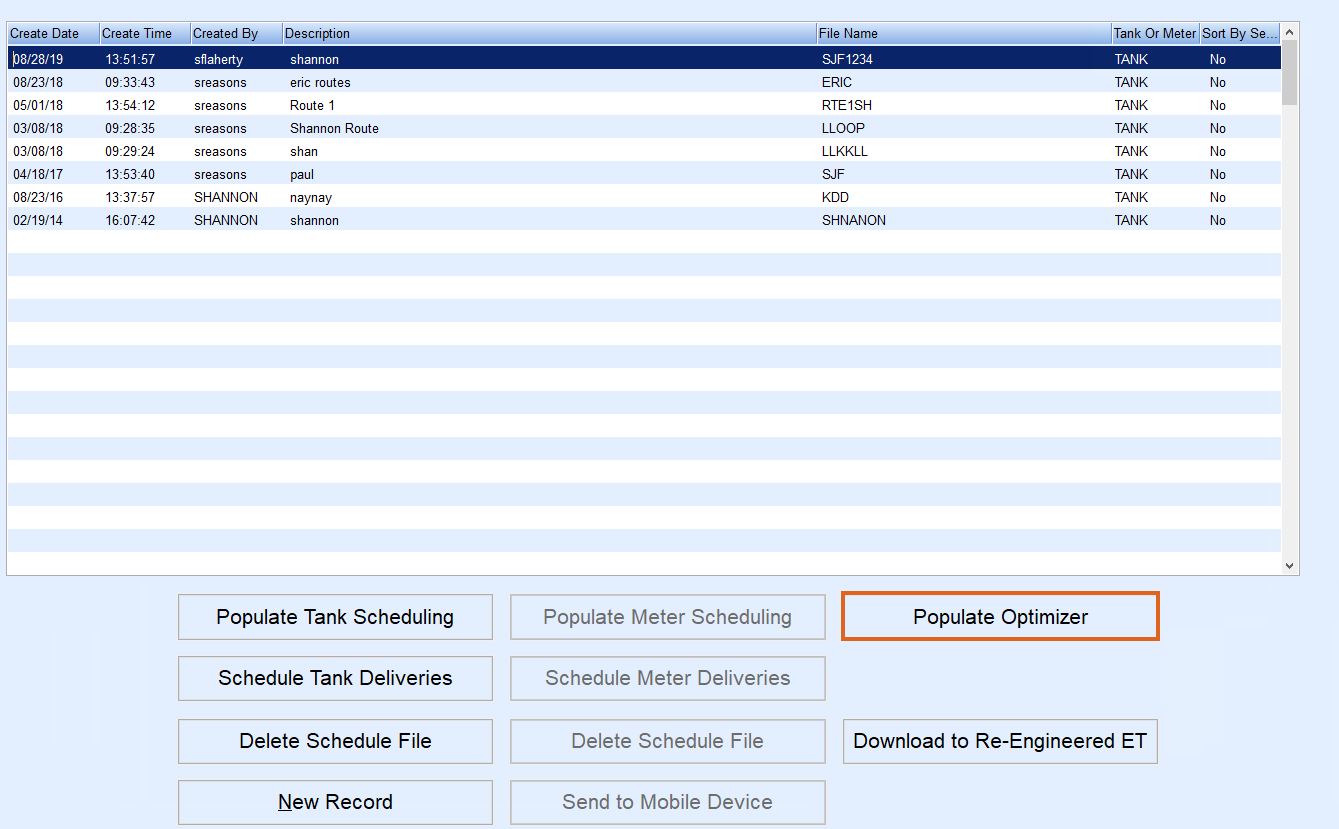
Task: Click the Populate Tank Scheduling button
Action: [x=335, y=617]
